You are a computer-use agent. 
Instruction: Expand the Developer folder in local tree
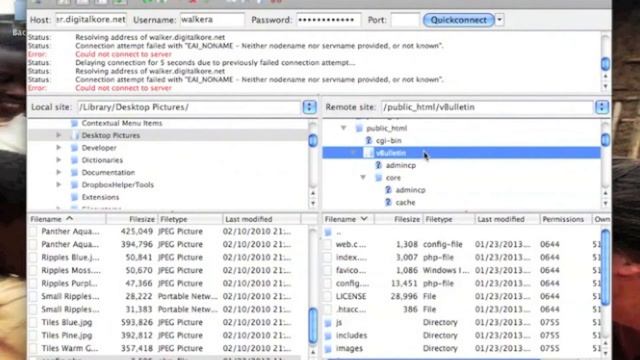(59, 147)
